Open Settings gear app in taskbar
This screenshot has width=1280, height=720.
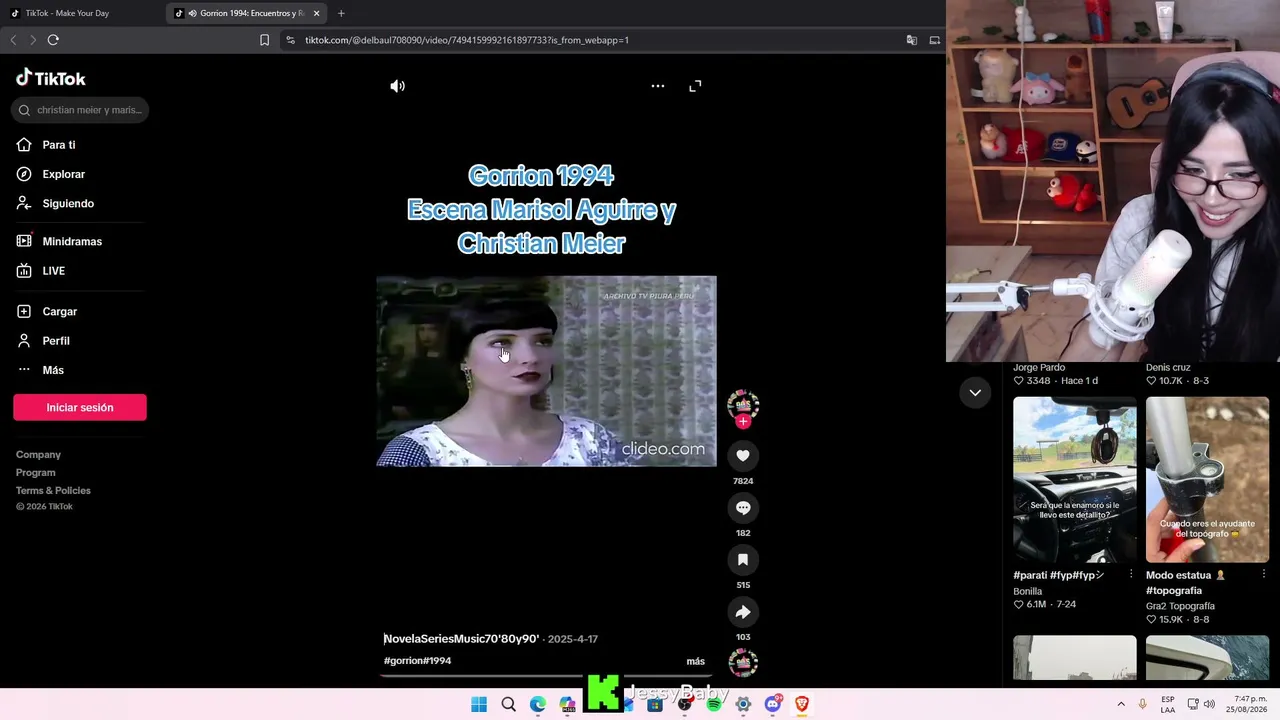pos(743,705)
